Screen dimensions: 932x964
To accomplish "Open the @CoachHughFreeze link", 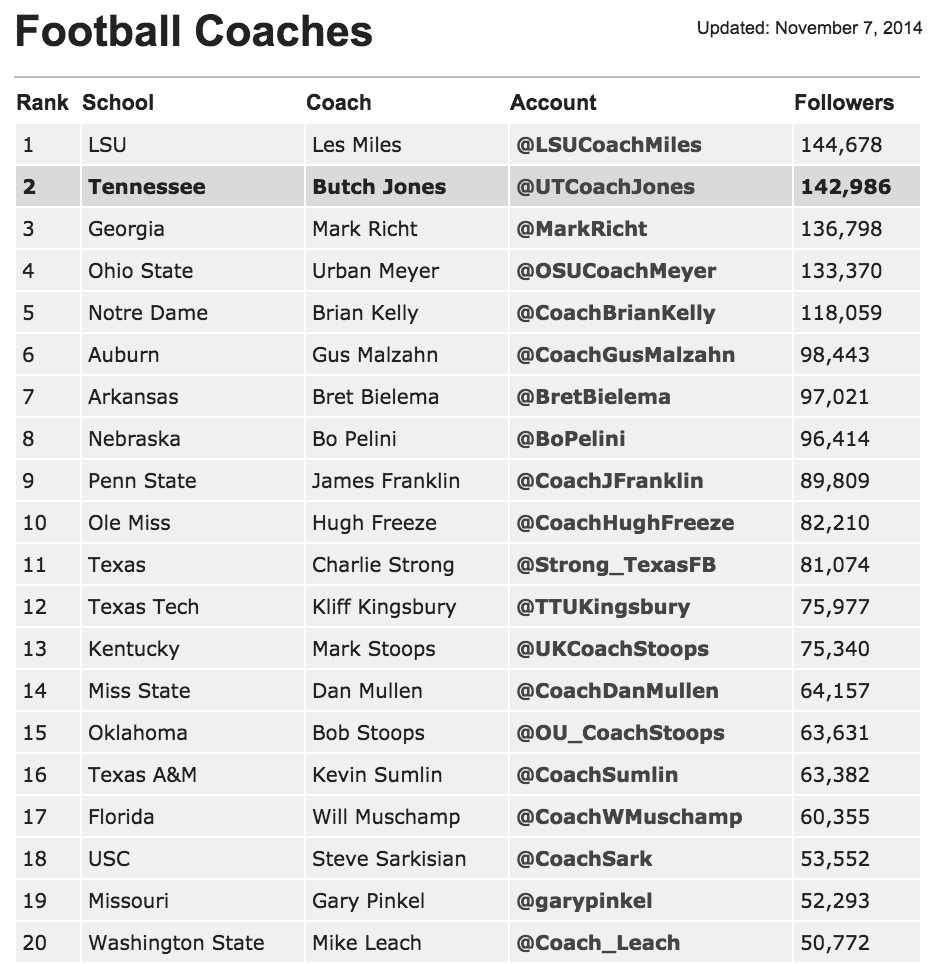I will coord(625,523).
